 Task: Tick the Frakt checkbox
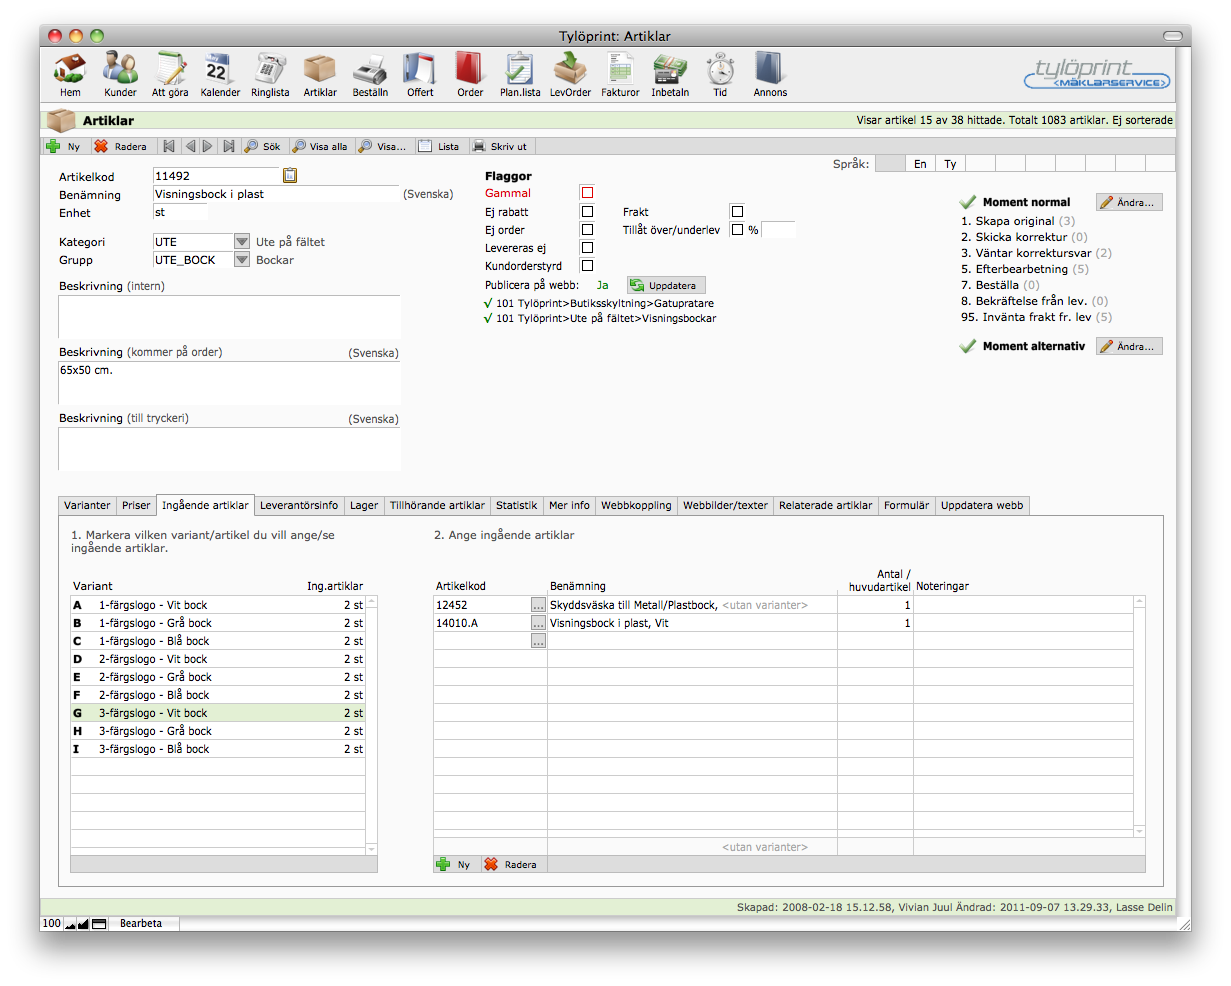[x=737, y=212]
